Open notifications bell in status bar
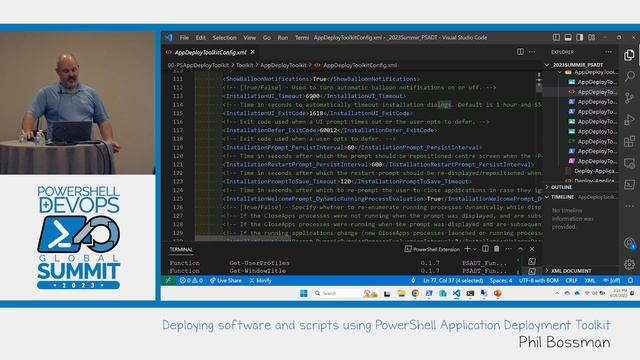640x360 pixels. (631, 280)
